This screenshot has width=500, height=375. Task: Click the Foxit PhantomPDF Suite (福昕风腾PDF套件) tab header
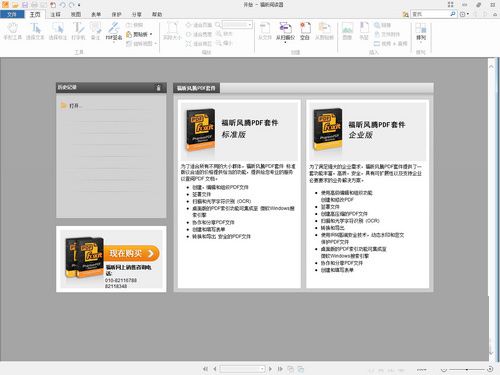[196, 88]
